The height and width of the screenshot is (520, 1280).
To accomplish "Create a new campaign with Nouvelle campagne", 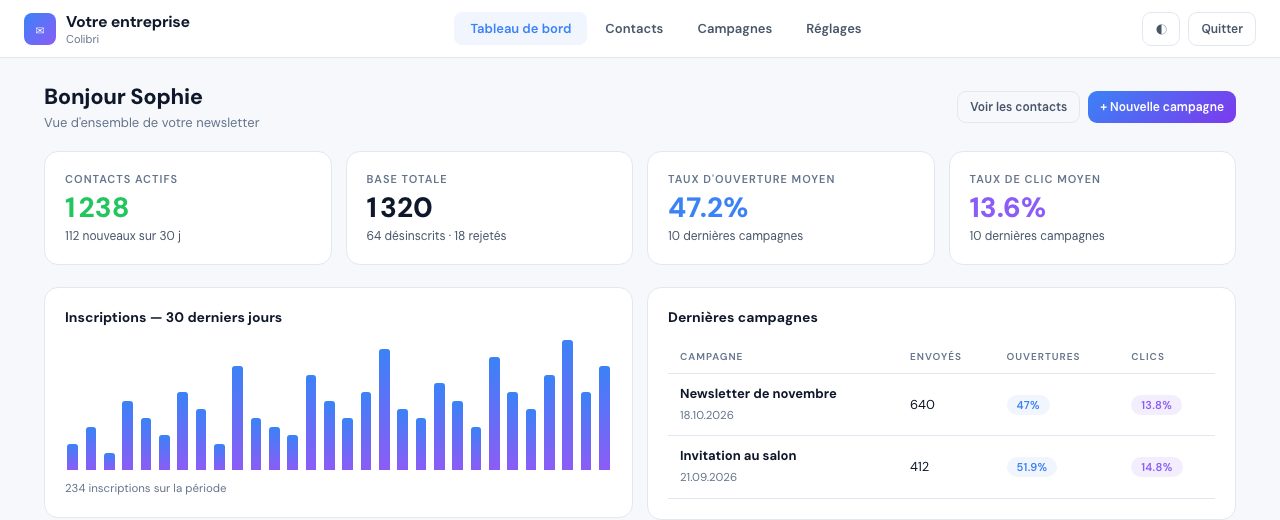I will click(1162, 107).
